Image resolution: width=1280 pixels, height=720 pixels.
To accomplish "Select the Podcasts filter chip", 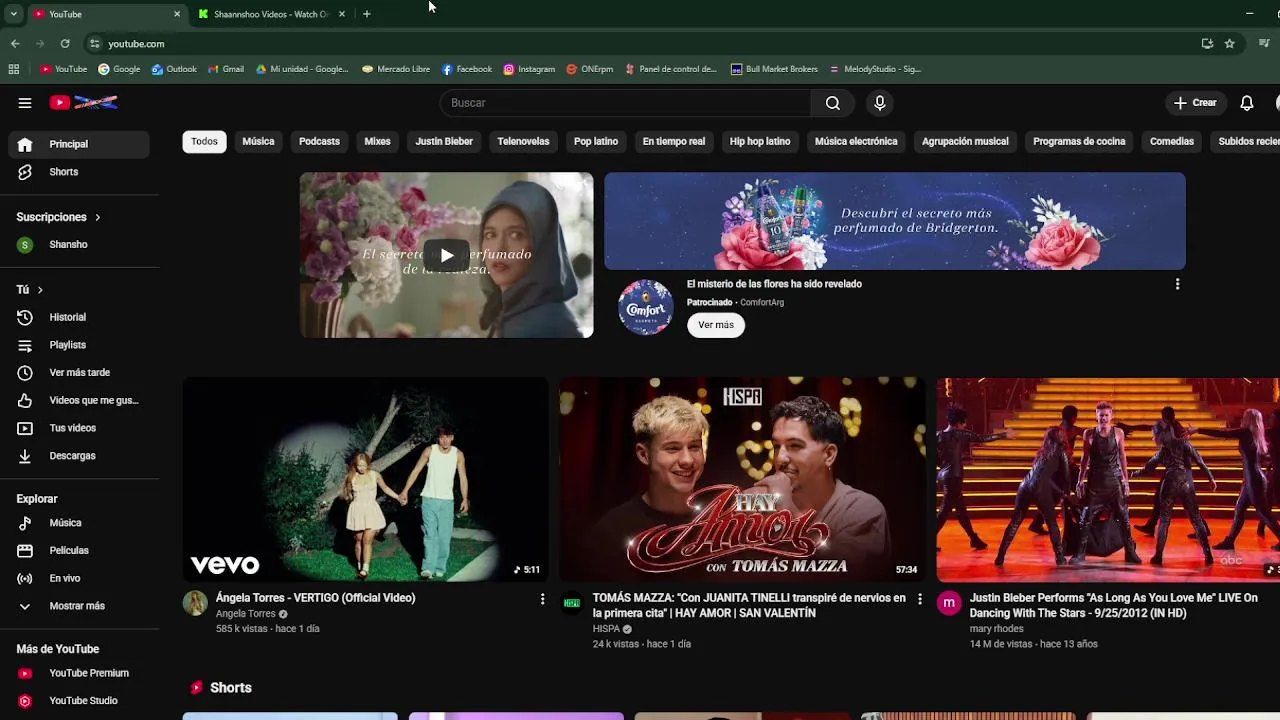I will (319, 141).
